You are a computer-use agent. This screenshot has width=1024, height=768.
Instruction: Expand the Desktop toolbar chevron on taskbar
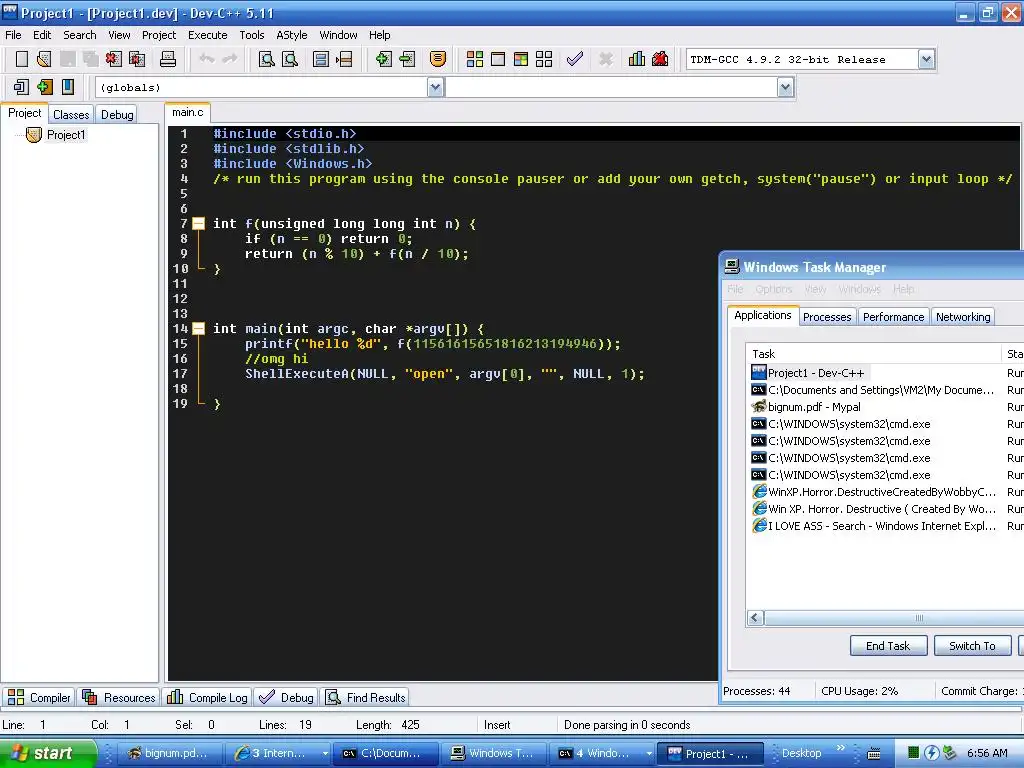coord(840,748)
